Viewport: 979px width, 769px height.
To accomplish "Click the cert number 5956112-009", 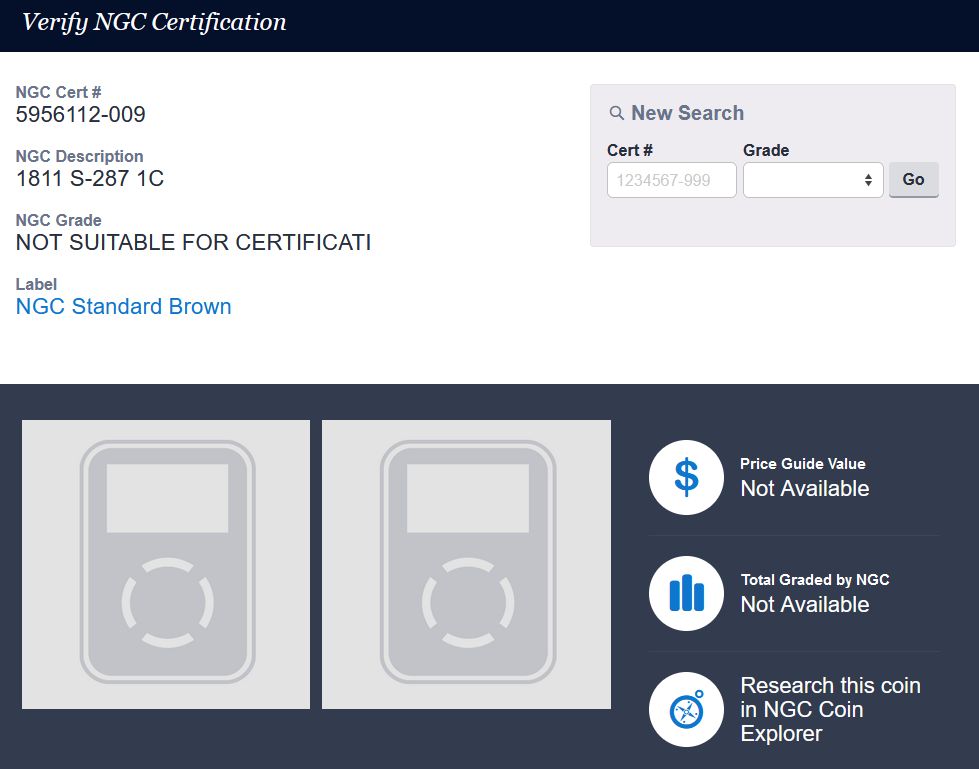I will [81, 114].
